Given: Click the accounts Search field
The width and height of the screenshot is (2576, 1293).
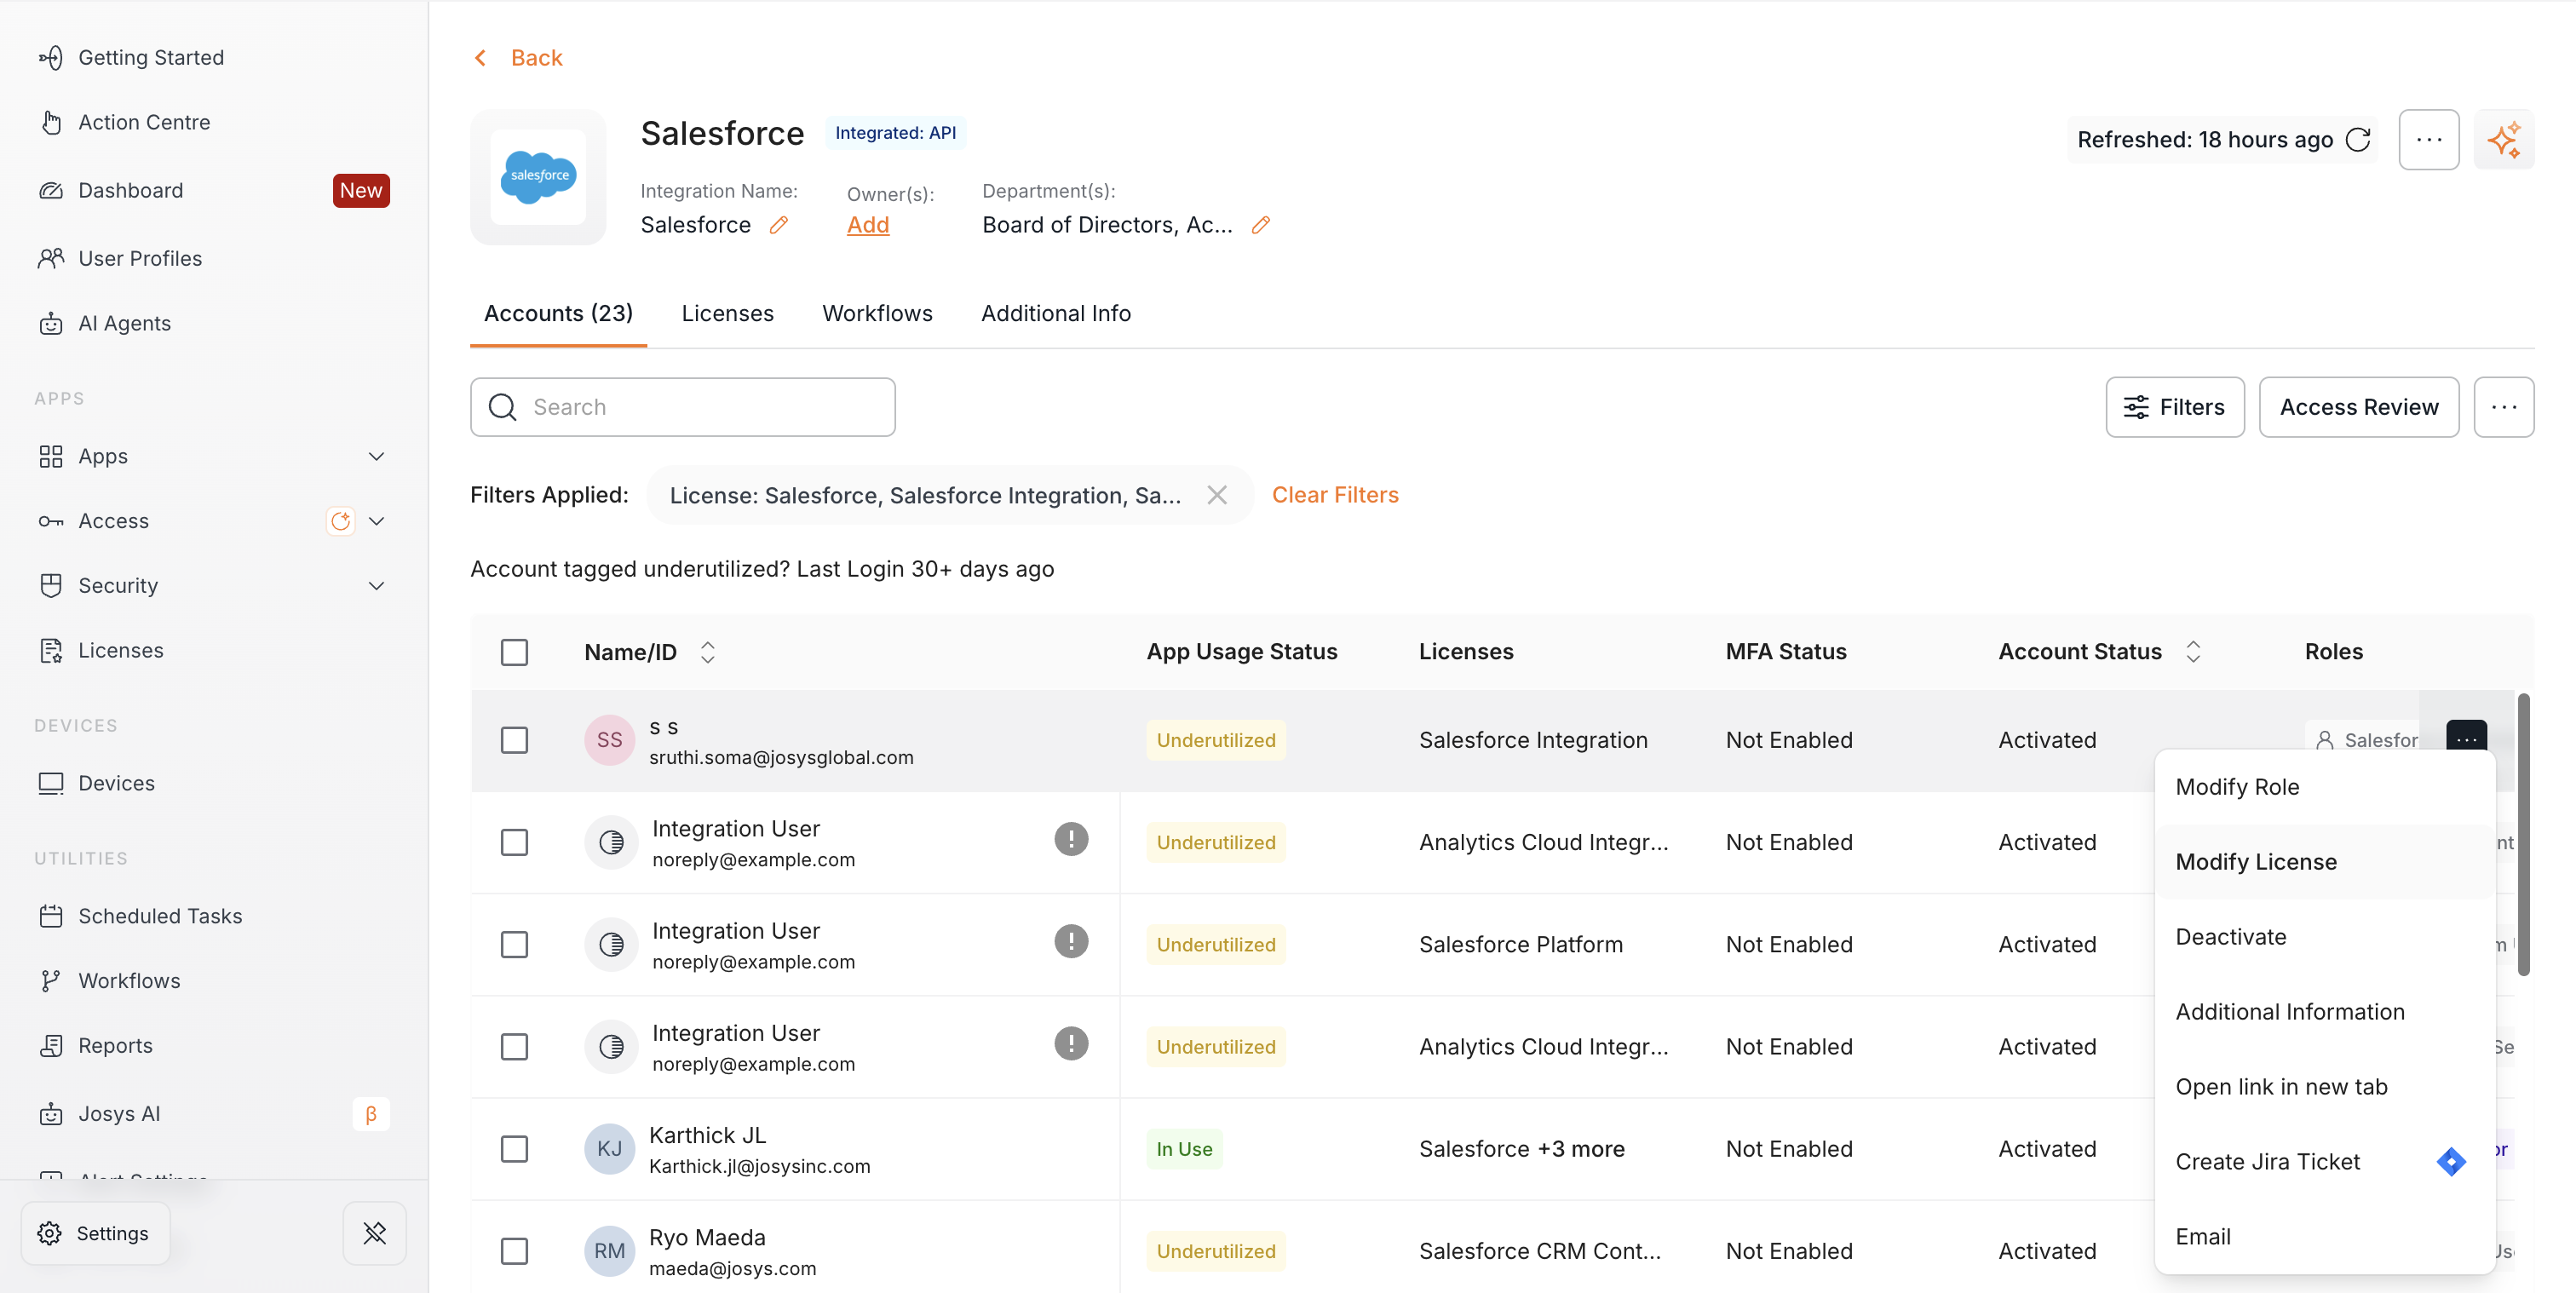Looking at the screenshot, I should point(683,407).
